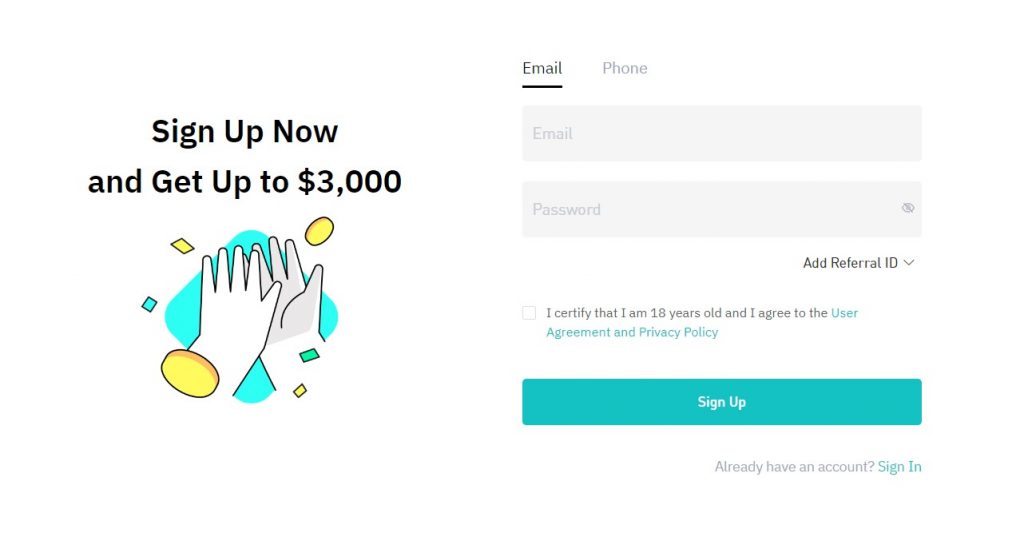Tick the 18 years old certification checkbox
Screen dimensions: 1024x537
coord(529,313)
